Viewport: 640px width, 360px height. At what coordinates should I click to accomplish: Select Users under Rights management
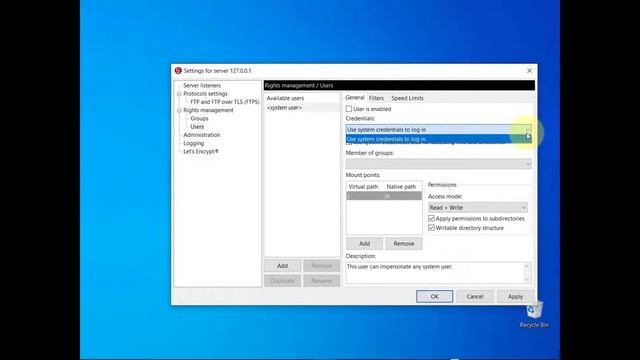click(197, 127)
